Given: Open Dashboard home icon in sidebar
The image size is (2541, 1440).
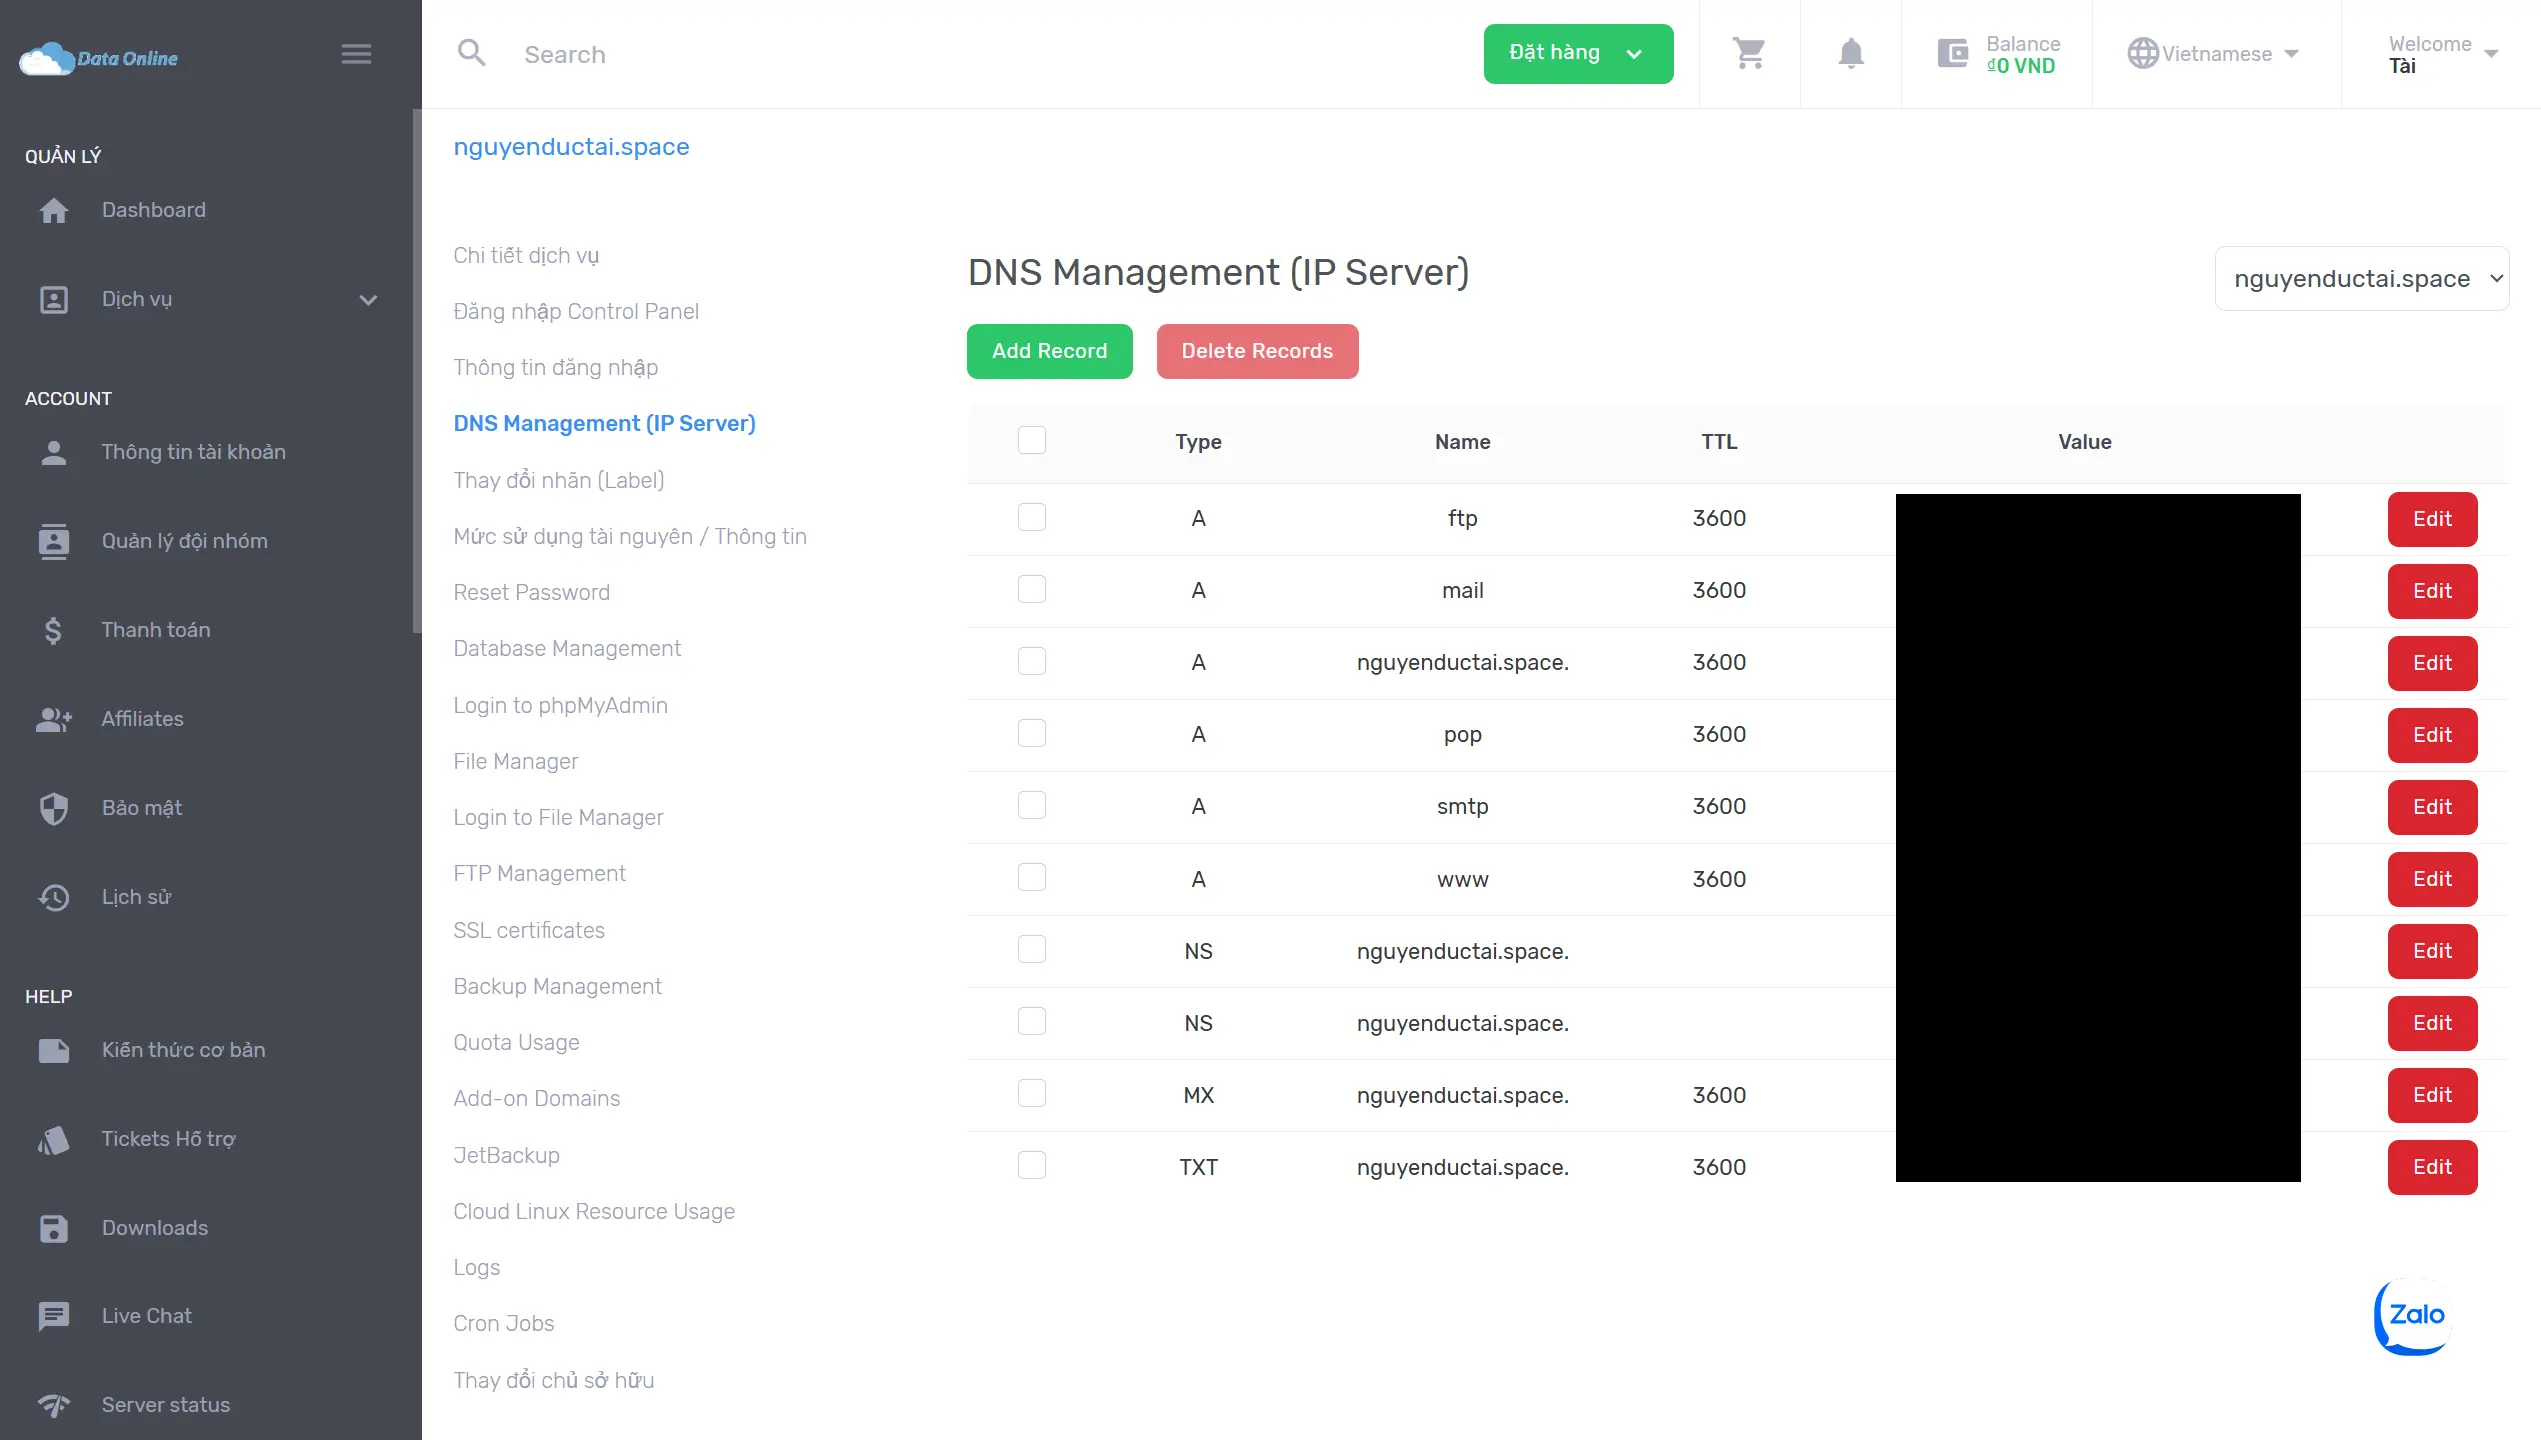Looking at the screenshot, I should [54, 210].
